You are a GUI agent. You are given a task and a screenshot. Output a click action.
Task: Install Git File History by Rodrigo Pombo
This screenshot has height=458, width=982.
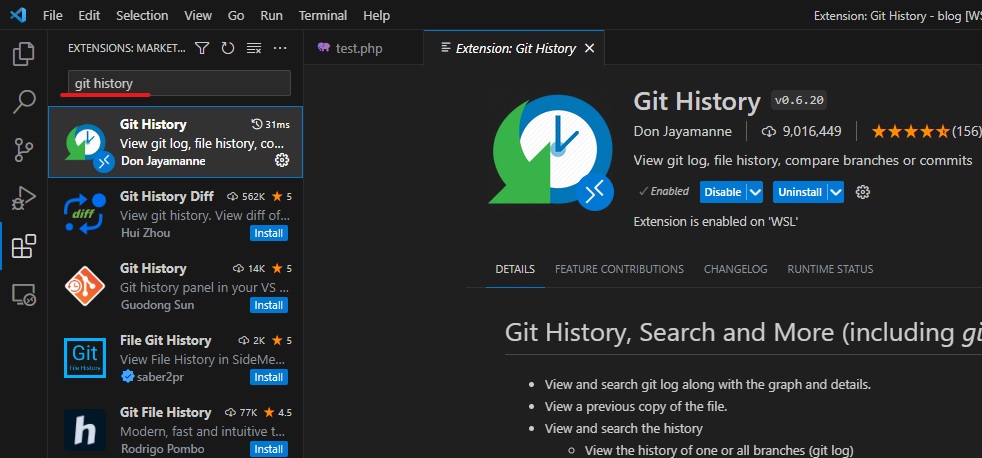click(x=269, y=449)
